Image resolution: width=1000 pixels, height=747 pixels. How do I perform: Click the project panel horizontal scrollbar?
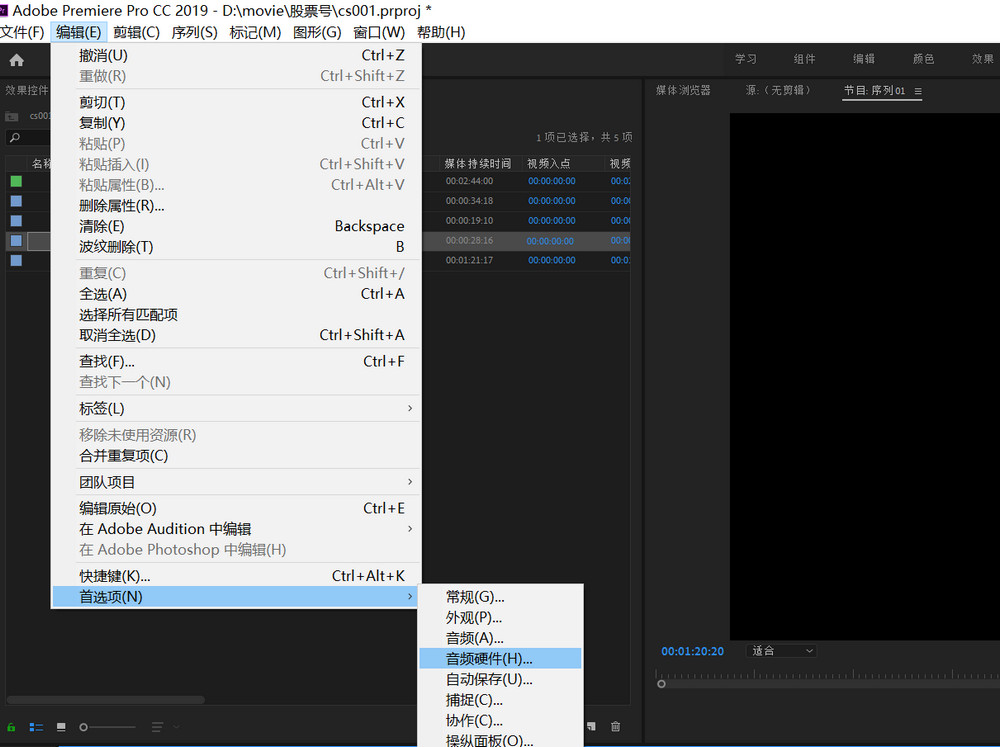pyautogui.click(x=105, y=700)
